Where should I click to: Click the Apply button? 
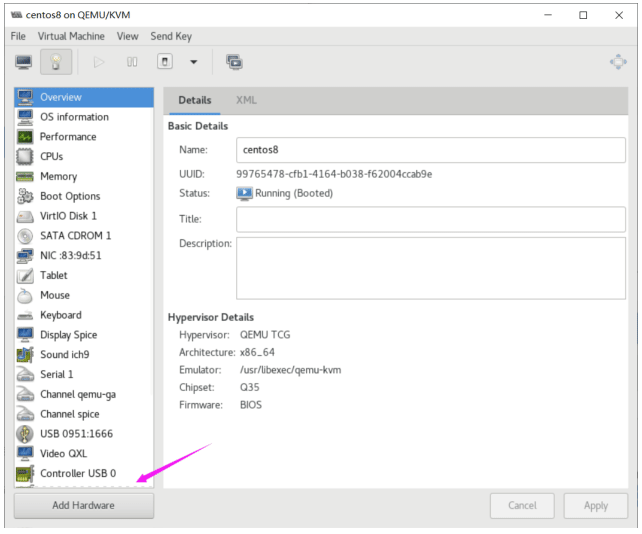(595, 506)
